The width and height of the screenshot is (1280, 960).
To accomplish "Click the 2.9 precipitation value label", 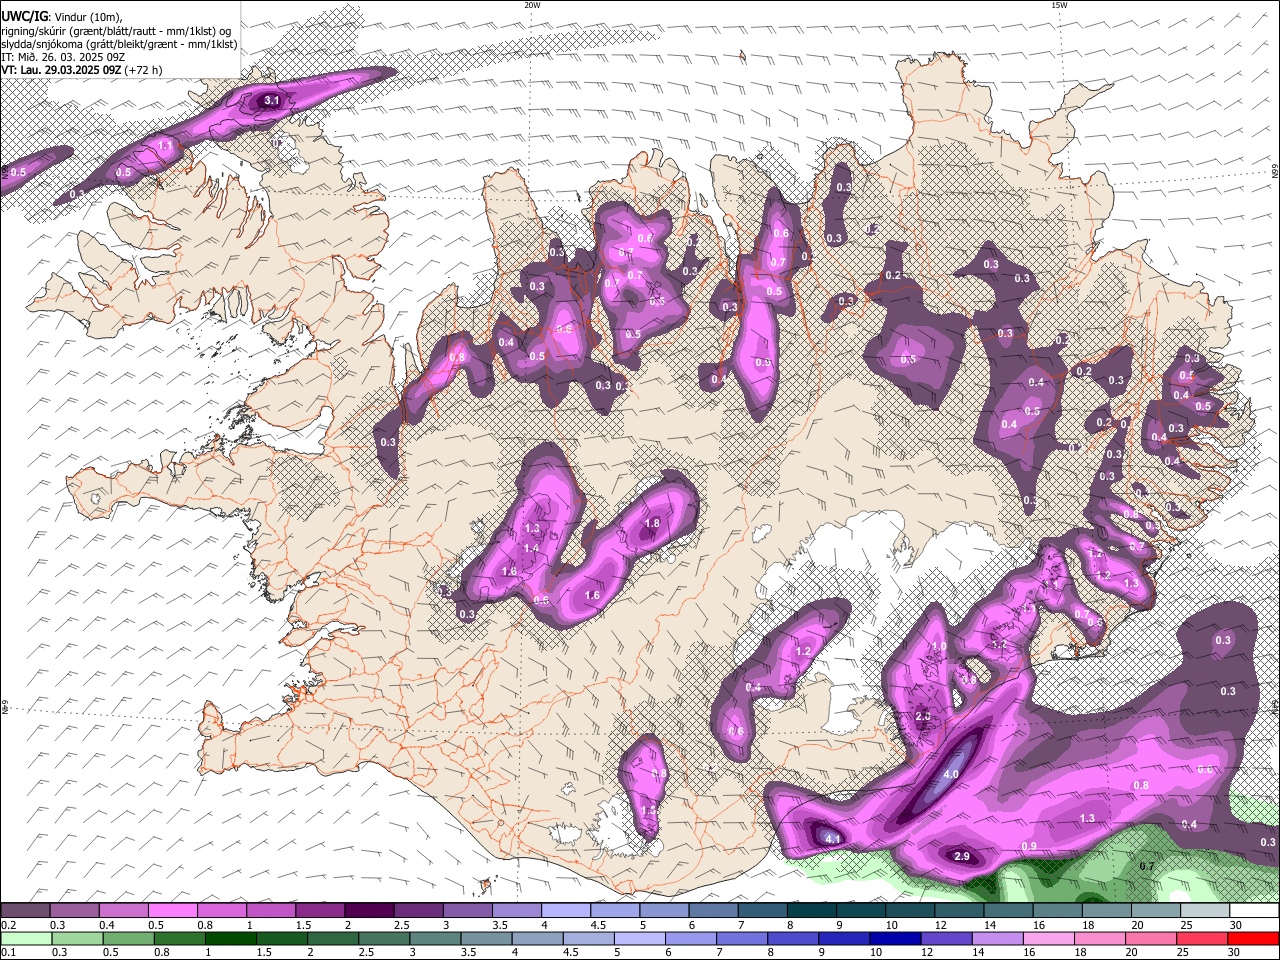I will (962, 857).
